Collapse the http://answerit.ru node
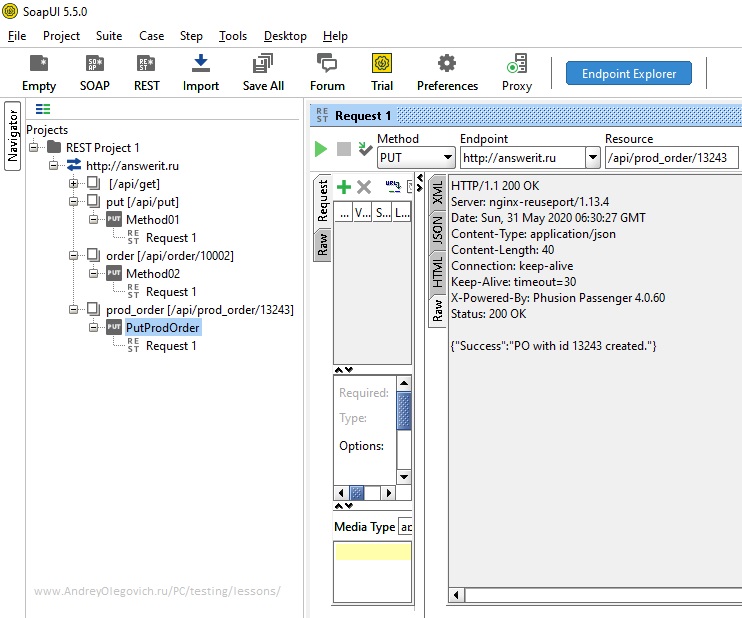Screen dimensions: 742x618 (53, 165)
